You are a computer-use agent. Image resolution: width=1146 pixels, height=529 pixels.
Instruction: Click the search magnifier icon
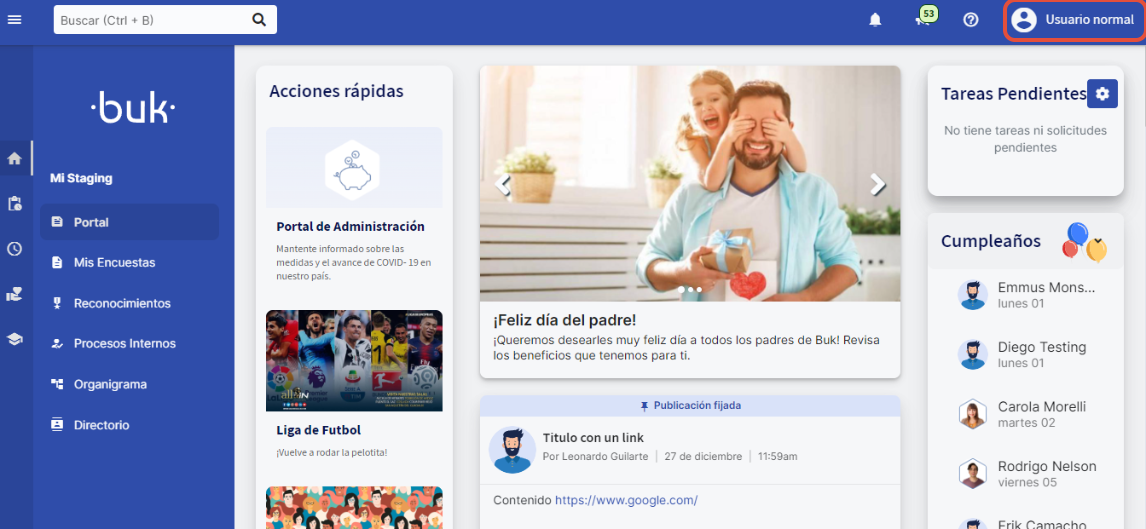[x=259, y=20]
